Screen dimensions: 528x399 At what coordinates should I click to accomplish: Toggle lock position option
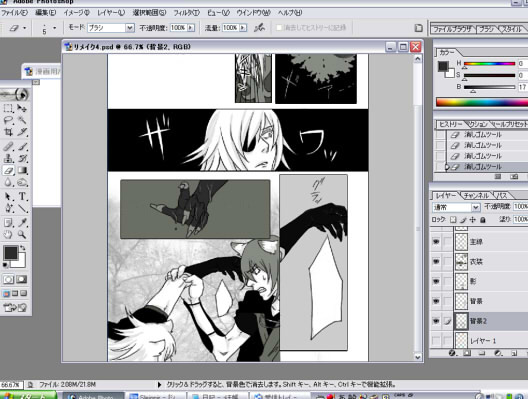click(x=473, y=220)
